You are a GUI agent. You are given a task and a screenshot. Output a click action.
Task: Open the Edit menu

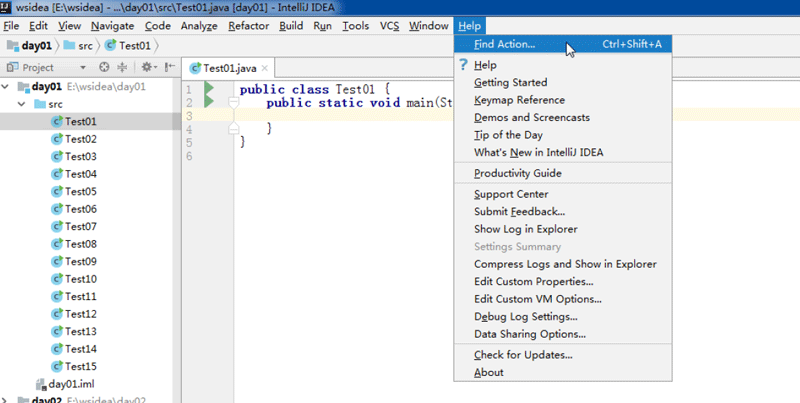tap(38, 26)
